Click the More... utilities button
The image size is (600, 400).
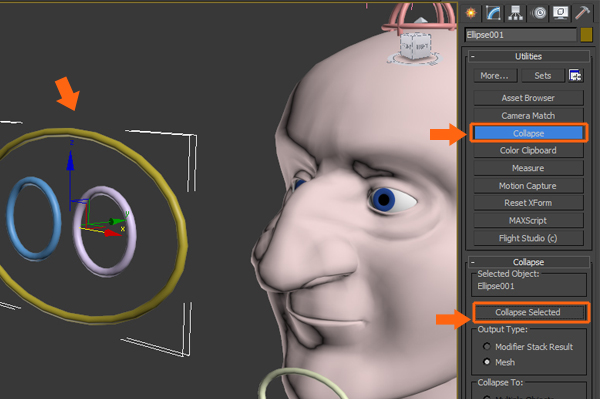[x=495, y=76]
